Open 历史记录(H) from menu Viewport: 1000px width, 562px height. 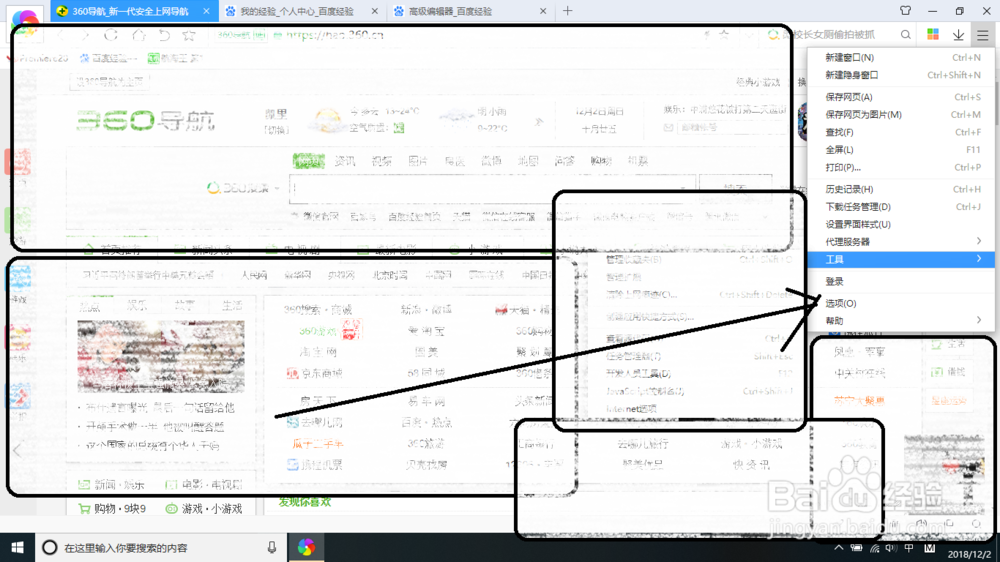901,189
